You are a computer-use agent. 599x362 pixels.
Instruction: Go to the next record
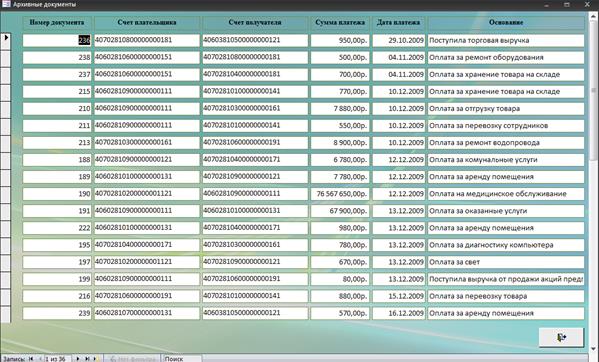(x=78, y=359)
